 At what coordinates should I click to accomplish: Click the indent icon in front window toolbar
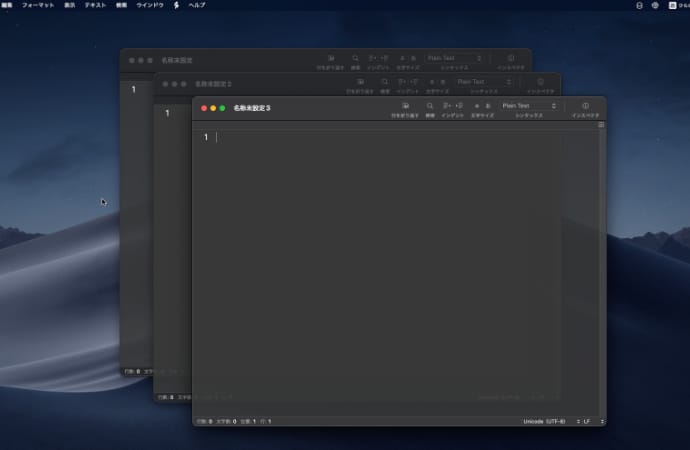[x=451, y=106]
